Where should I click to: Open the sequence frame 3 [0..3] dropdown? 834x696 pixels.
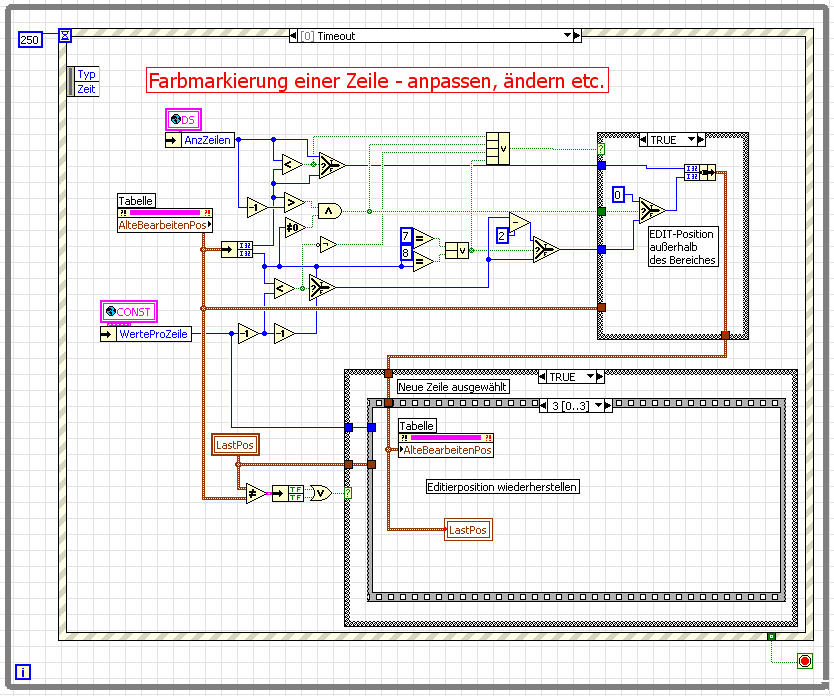[x=598, y=406]
